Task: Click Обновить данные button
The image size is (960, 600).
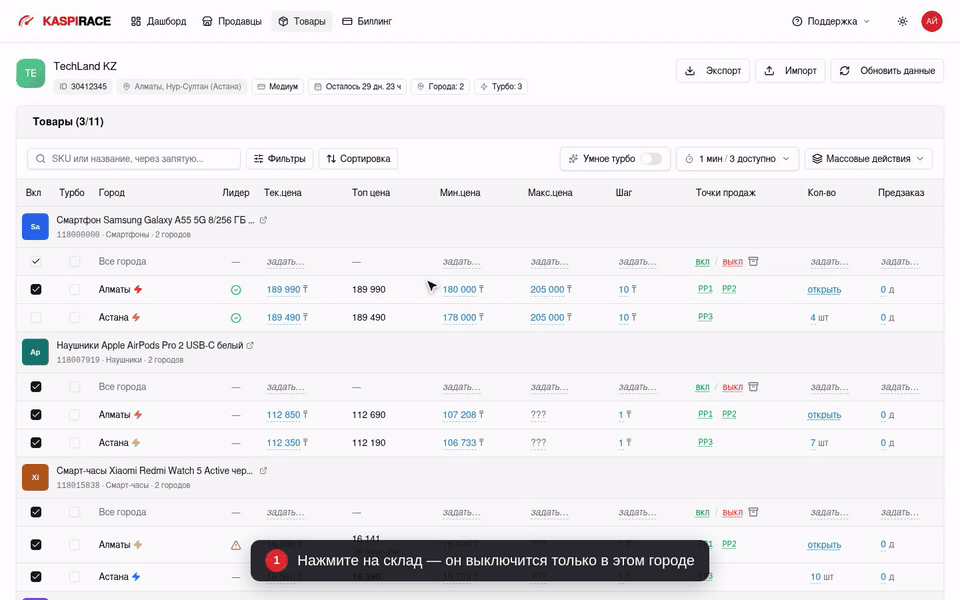Action: 887,70
